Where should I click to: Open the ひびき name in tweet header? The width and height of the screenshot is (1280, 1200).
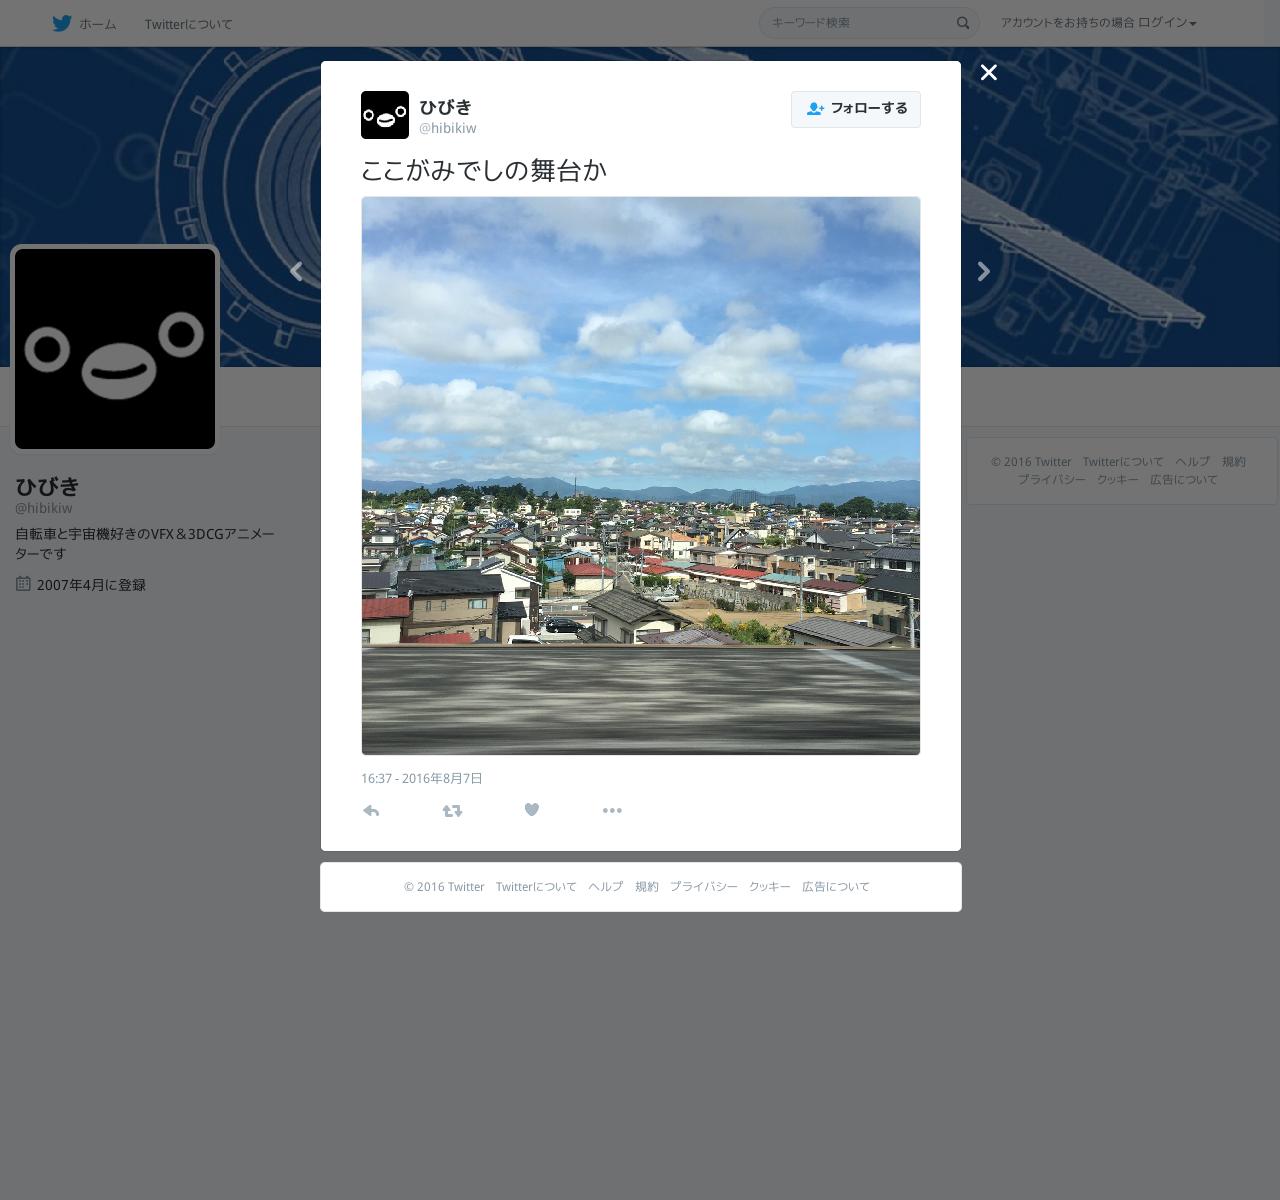[x=445, y=107]
